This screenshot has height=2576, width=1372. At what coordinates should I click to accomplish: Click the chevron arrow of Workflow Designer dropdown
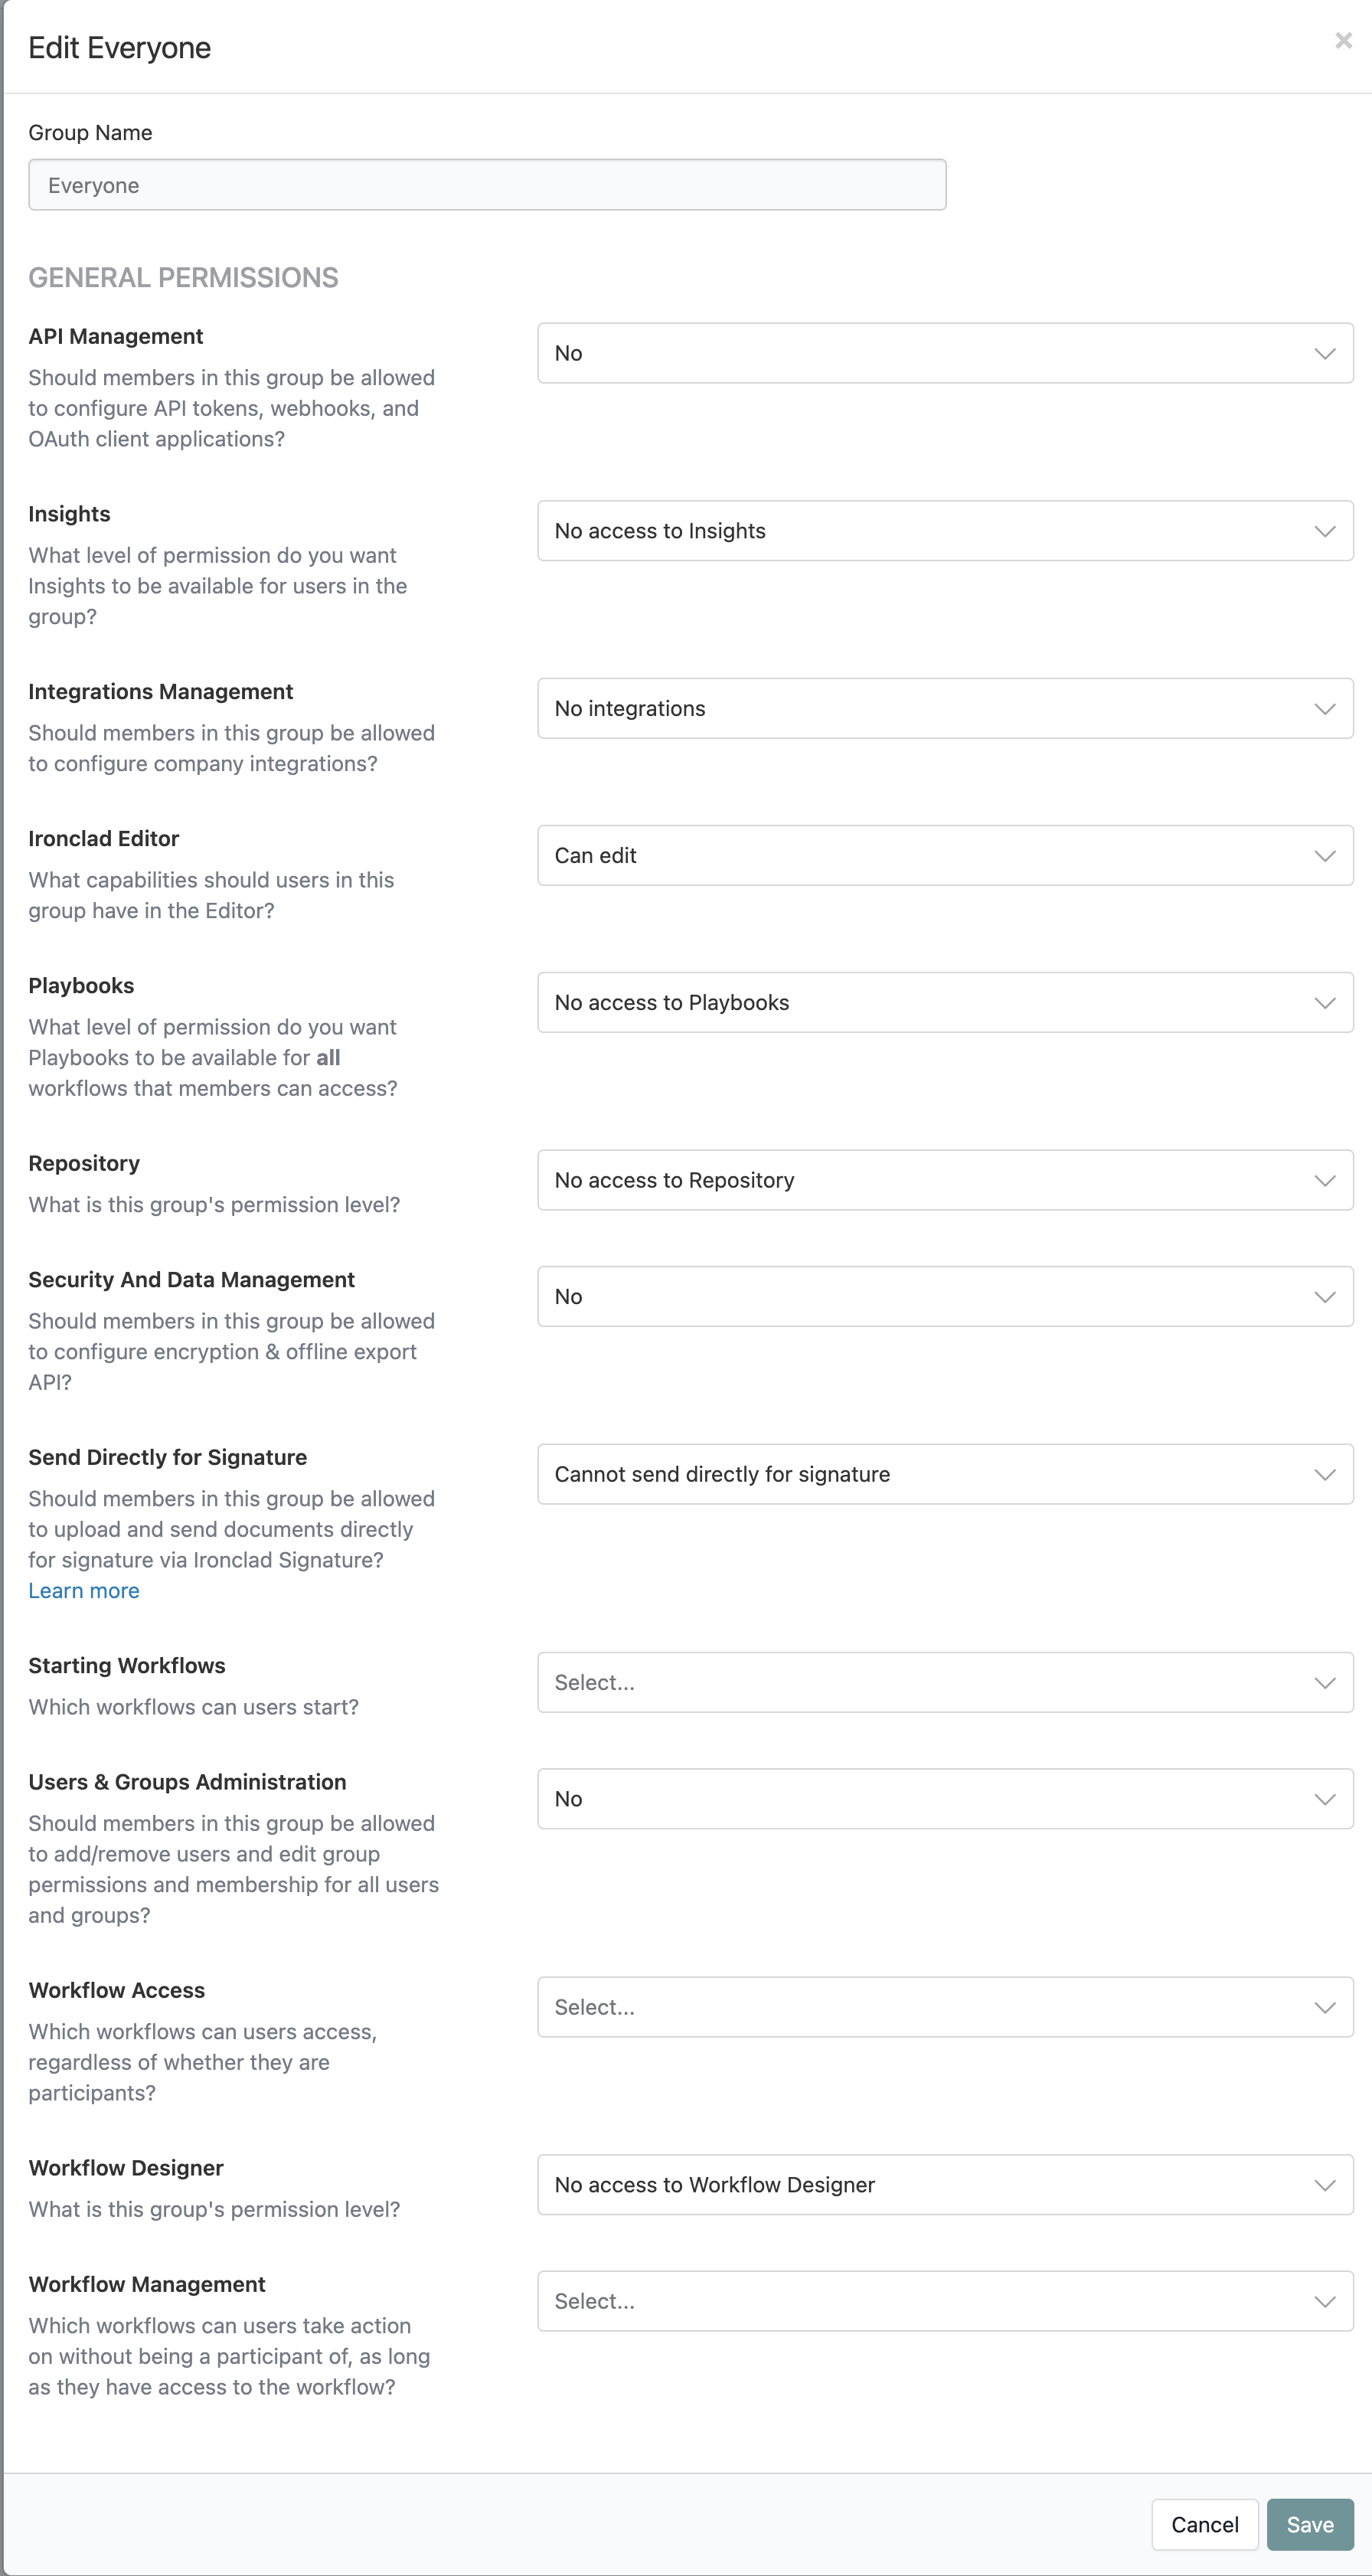click(x=1325, y=2185)
